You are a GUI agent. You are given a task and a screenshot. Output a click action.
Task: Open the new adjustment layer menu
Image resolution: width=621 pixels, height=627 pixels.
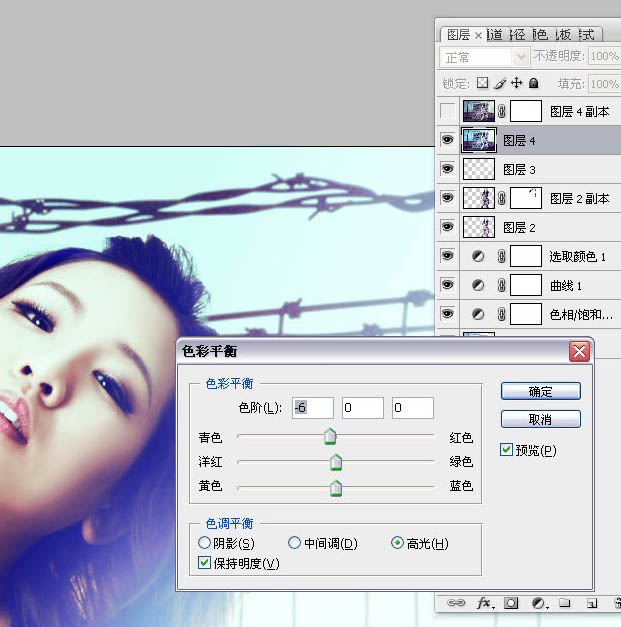[538, 604]
